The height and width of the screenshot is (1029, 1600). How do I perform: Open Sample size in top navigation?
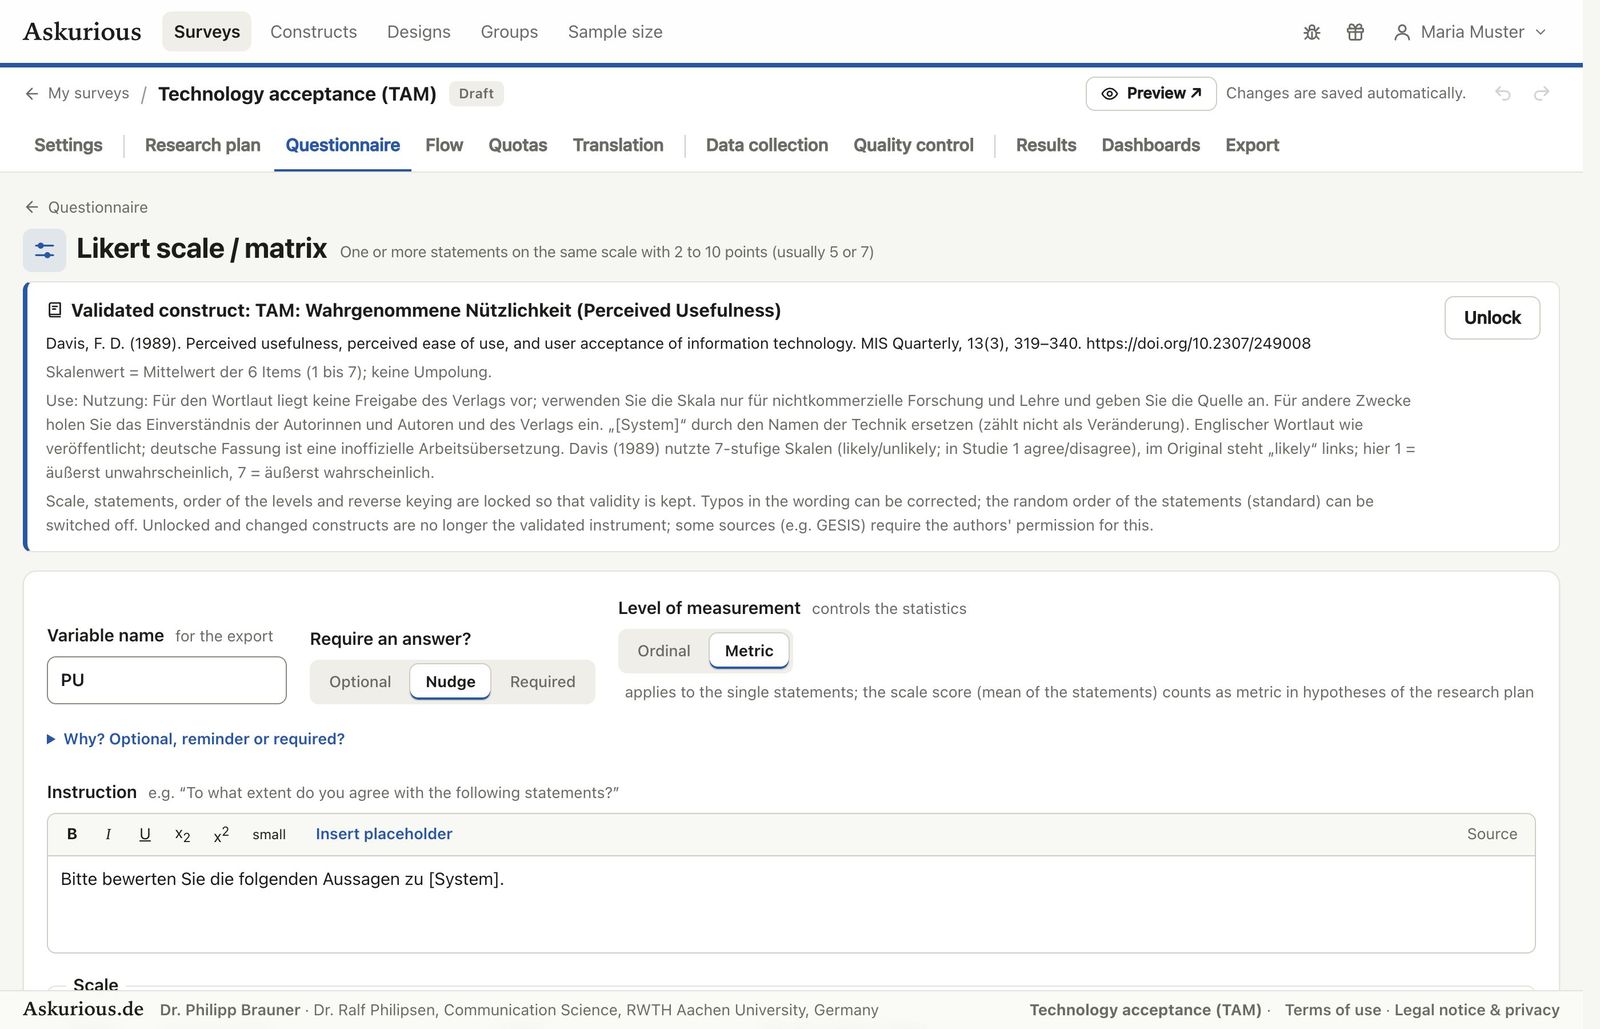click(615, 32)
